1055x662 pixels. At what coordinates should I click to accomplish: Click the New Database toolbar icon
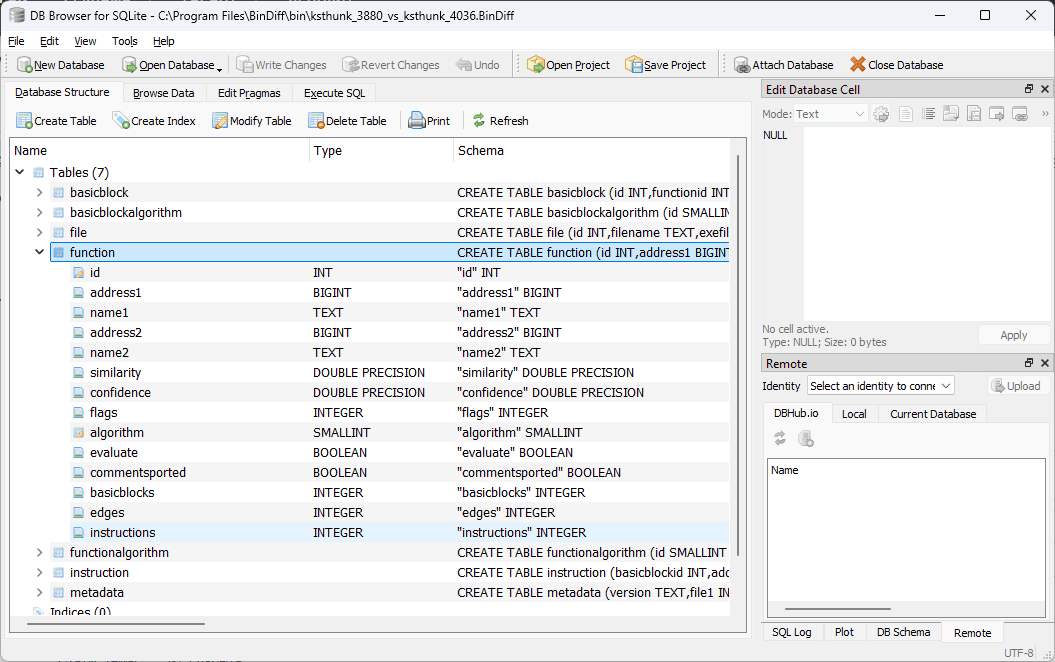[x=25, y=65]
